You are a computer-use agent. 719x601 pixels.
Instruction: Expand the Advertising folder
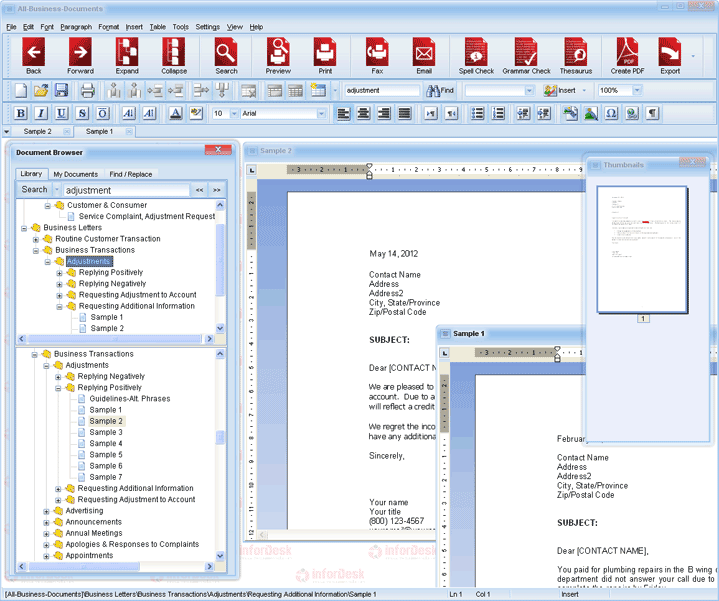click(46, 511)
